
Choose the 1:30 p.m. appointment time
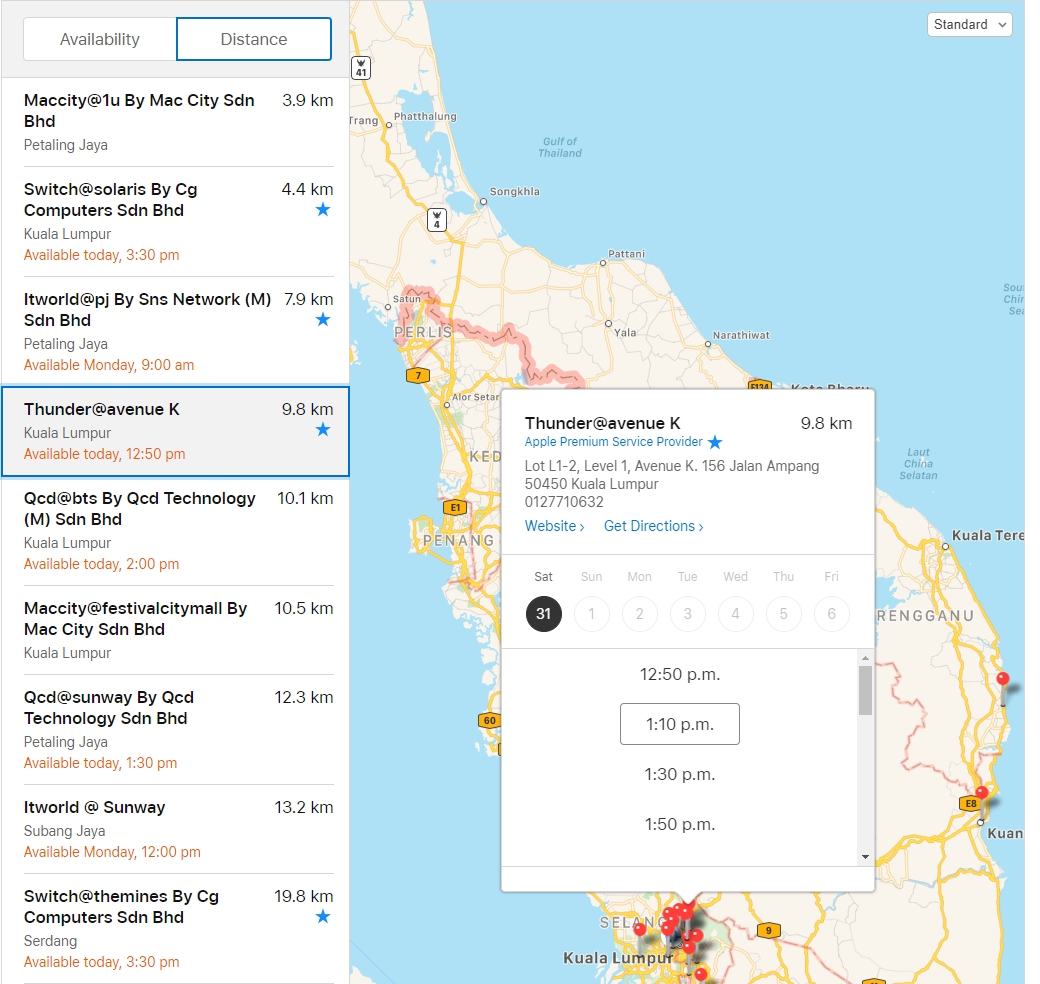[679, 774]
